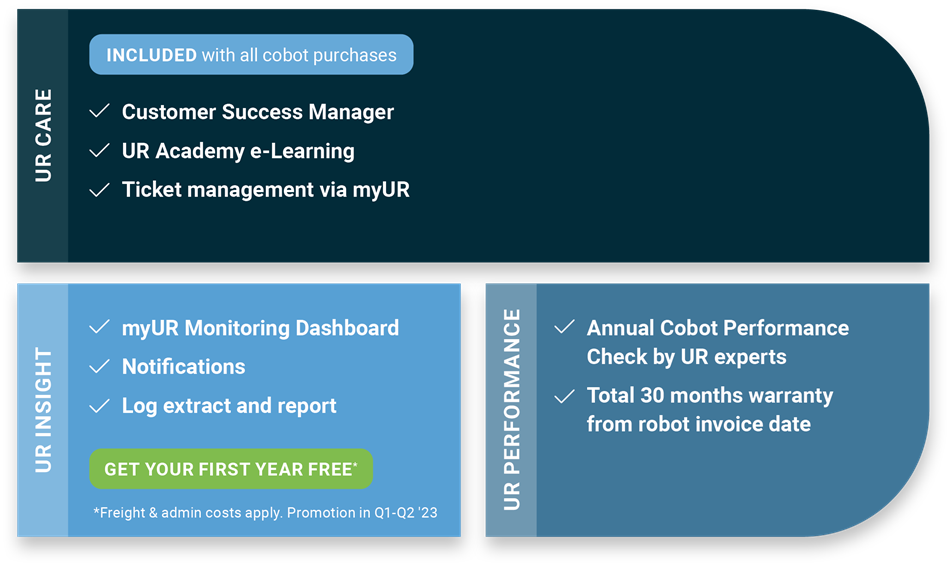The width and height of the screenshot is (950, 566).
Task: Select the UR PERFORMANCE vertical tab
Action: (x=511, y=410)
